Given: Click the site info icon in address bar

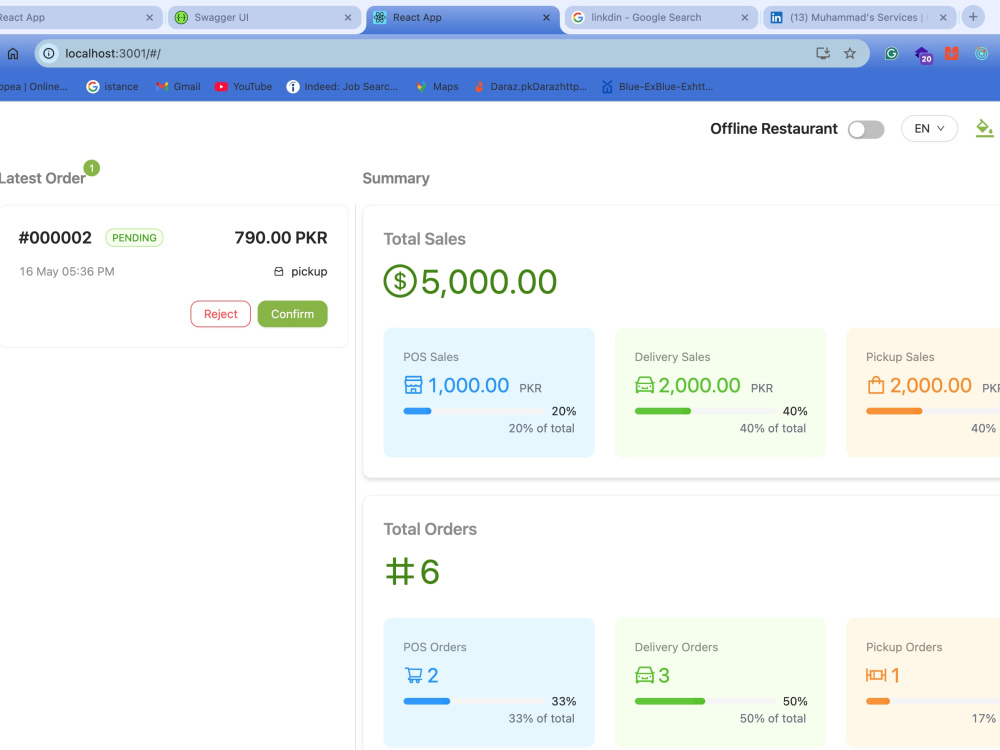Looking at the screenshot, I should pos(48,54).
